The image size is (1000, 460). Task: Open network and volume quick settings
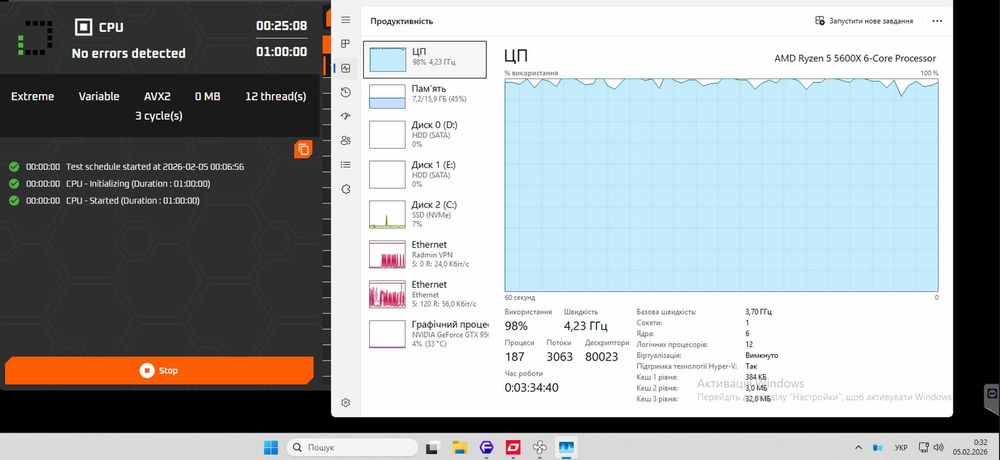[x=931, y=448]
